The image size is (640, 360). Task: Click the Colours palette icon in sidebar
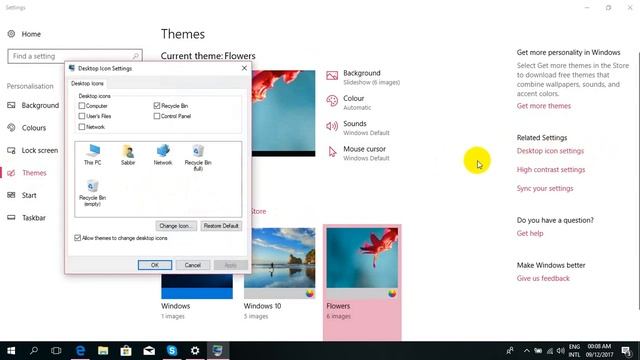[x=11, y=128]
